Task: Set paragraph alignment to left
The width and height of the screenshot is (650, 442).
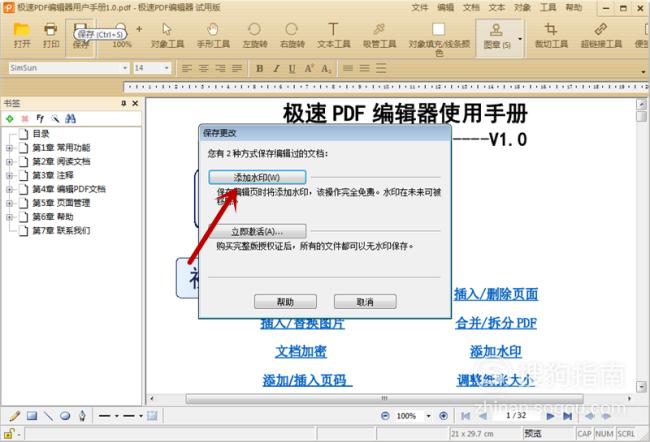Action: (187, 68)
